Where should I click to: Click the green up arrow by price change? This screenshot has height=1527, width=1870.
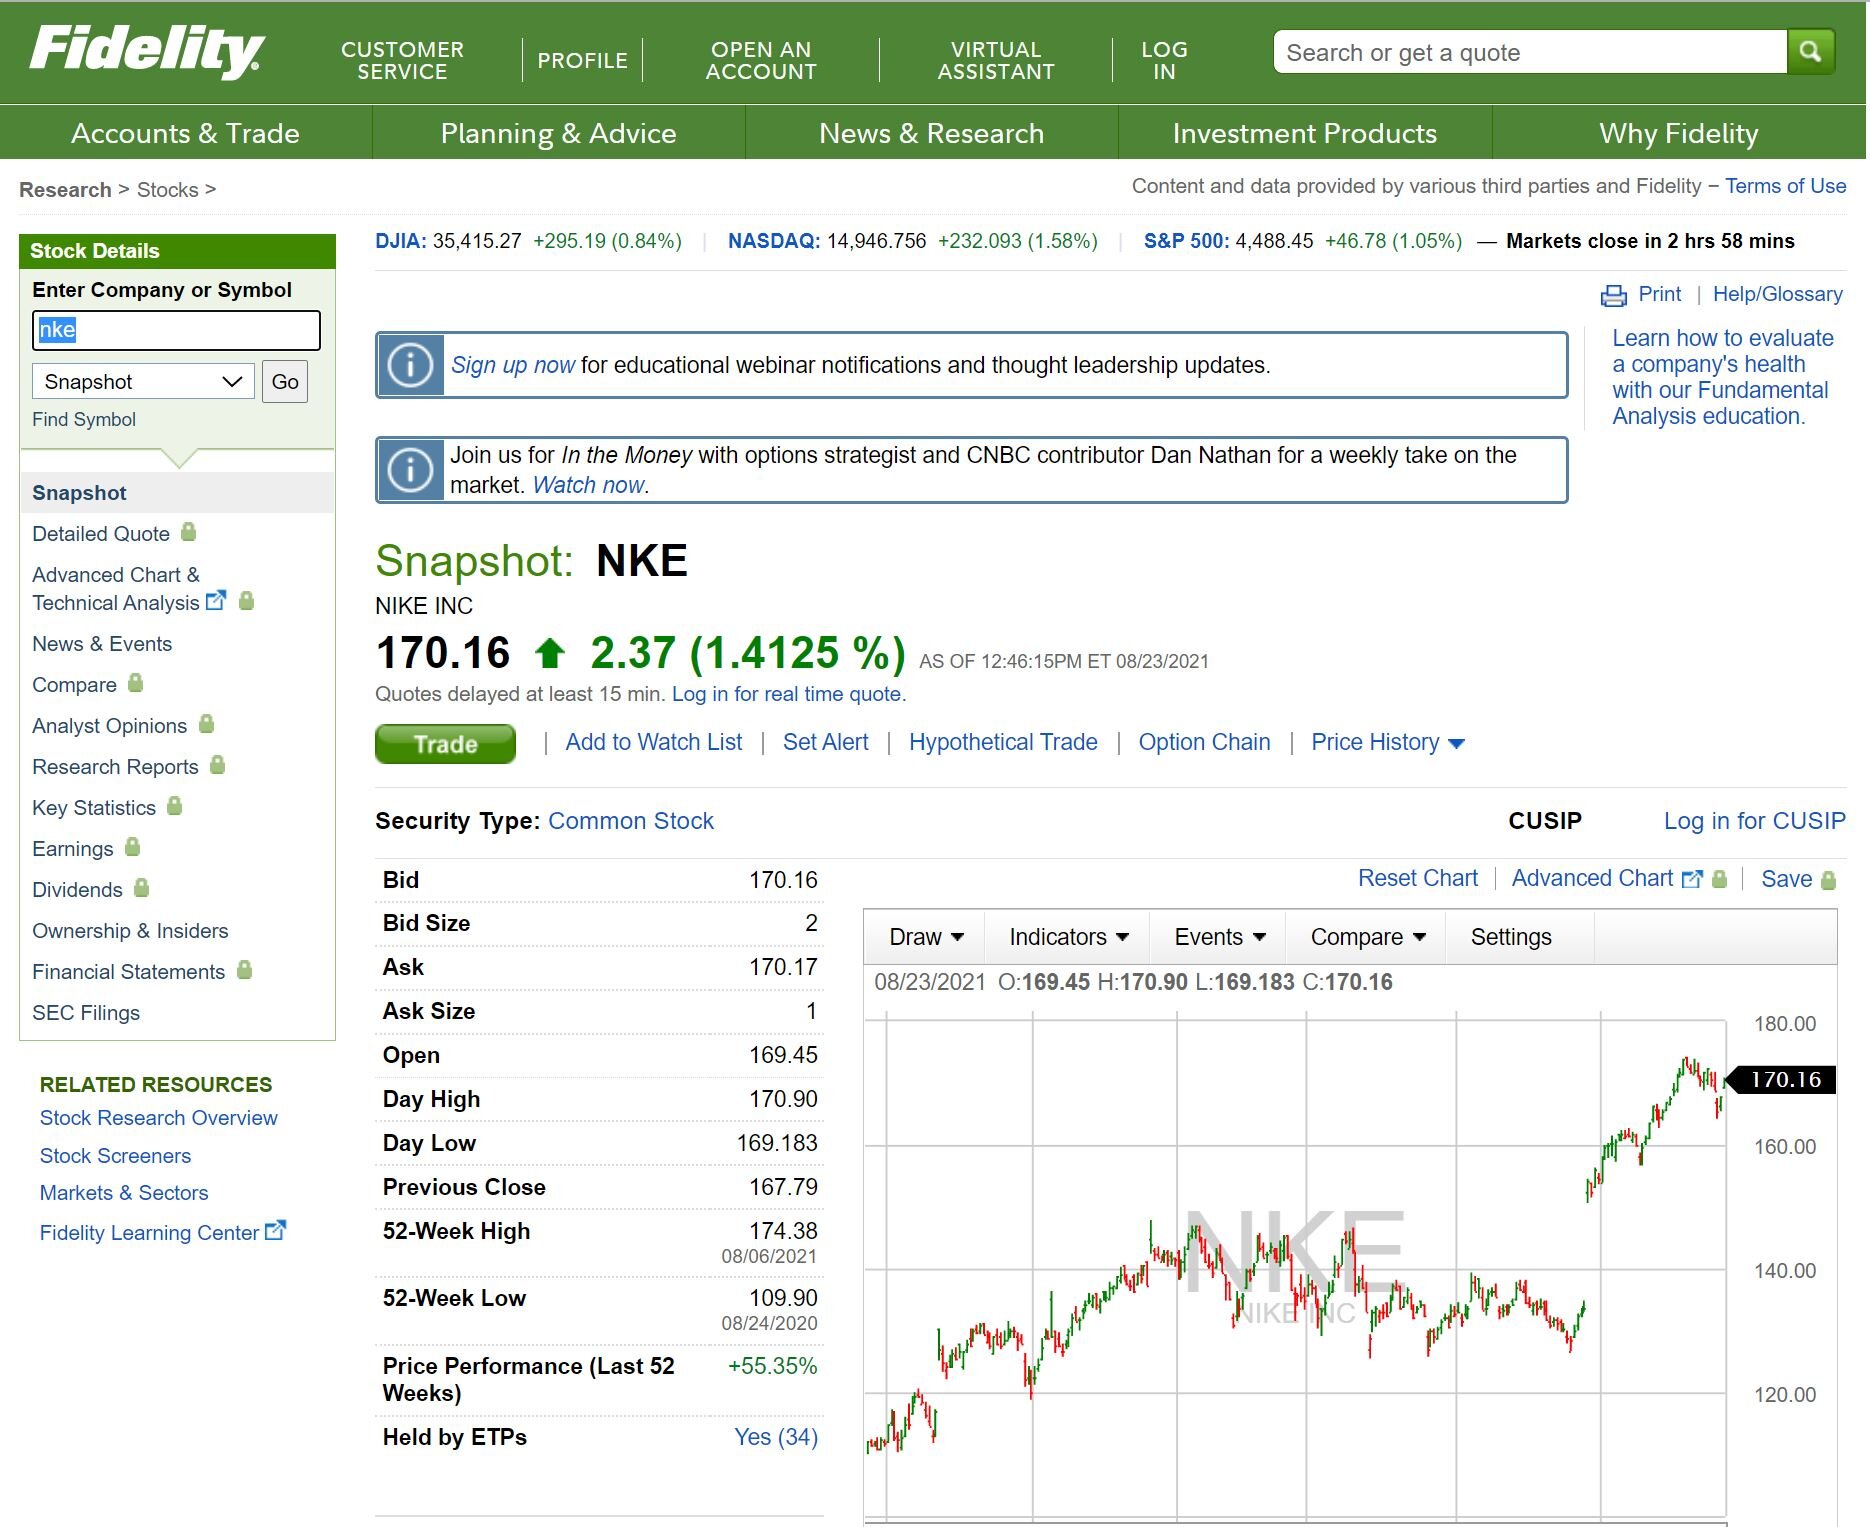coord(549,654)
